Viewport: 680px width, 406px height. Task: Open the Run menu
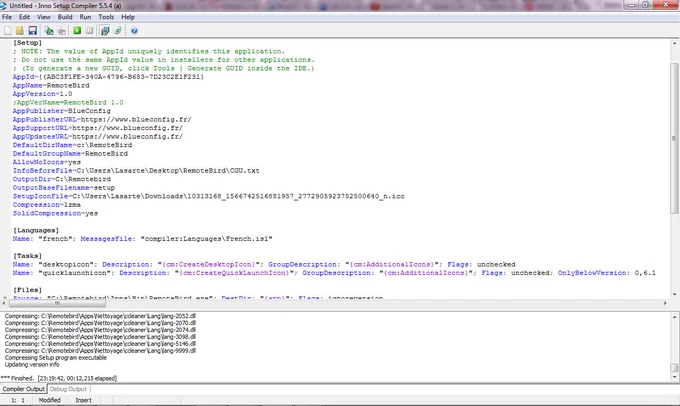pyautogui.click(x=85, y=17)
